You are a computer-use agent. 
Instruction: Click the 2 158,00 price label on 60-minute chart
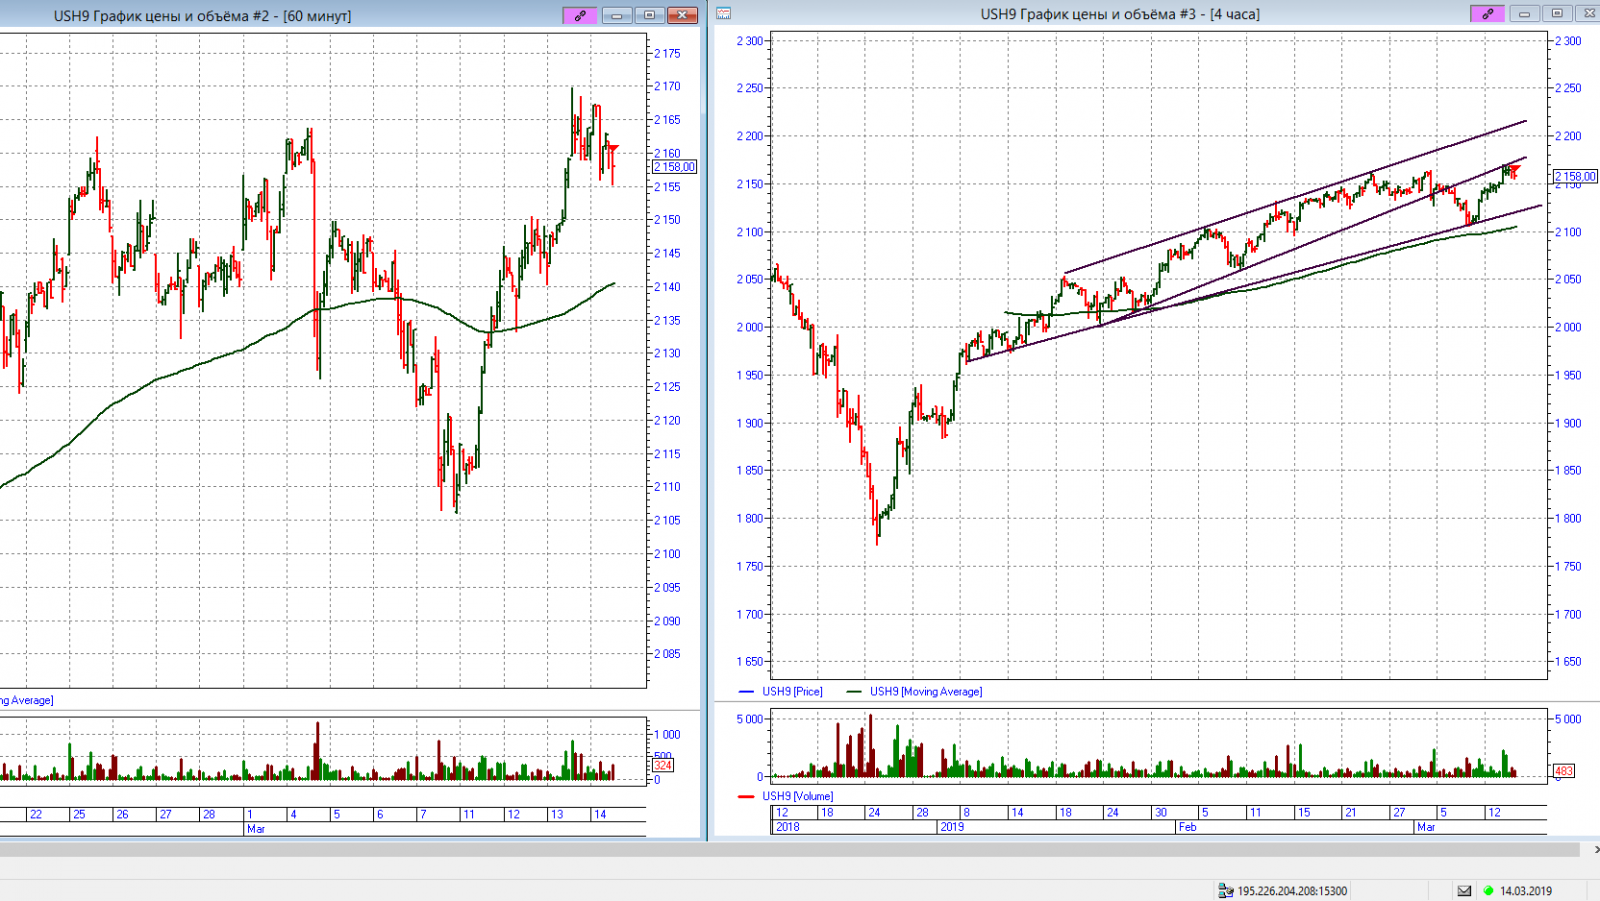pos(676,167)
